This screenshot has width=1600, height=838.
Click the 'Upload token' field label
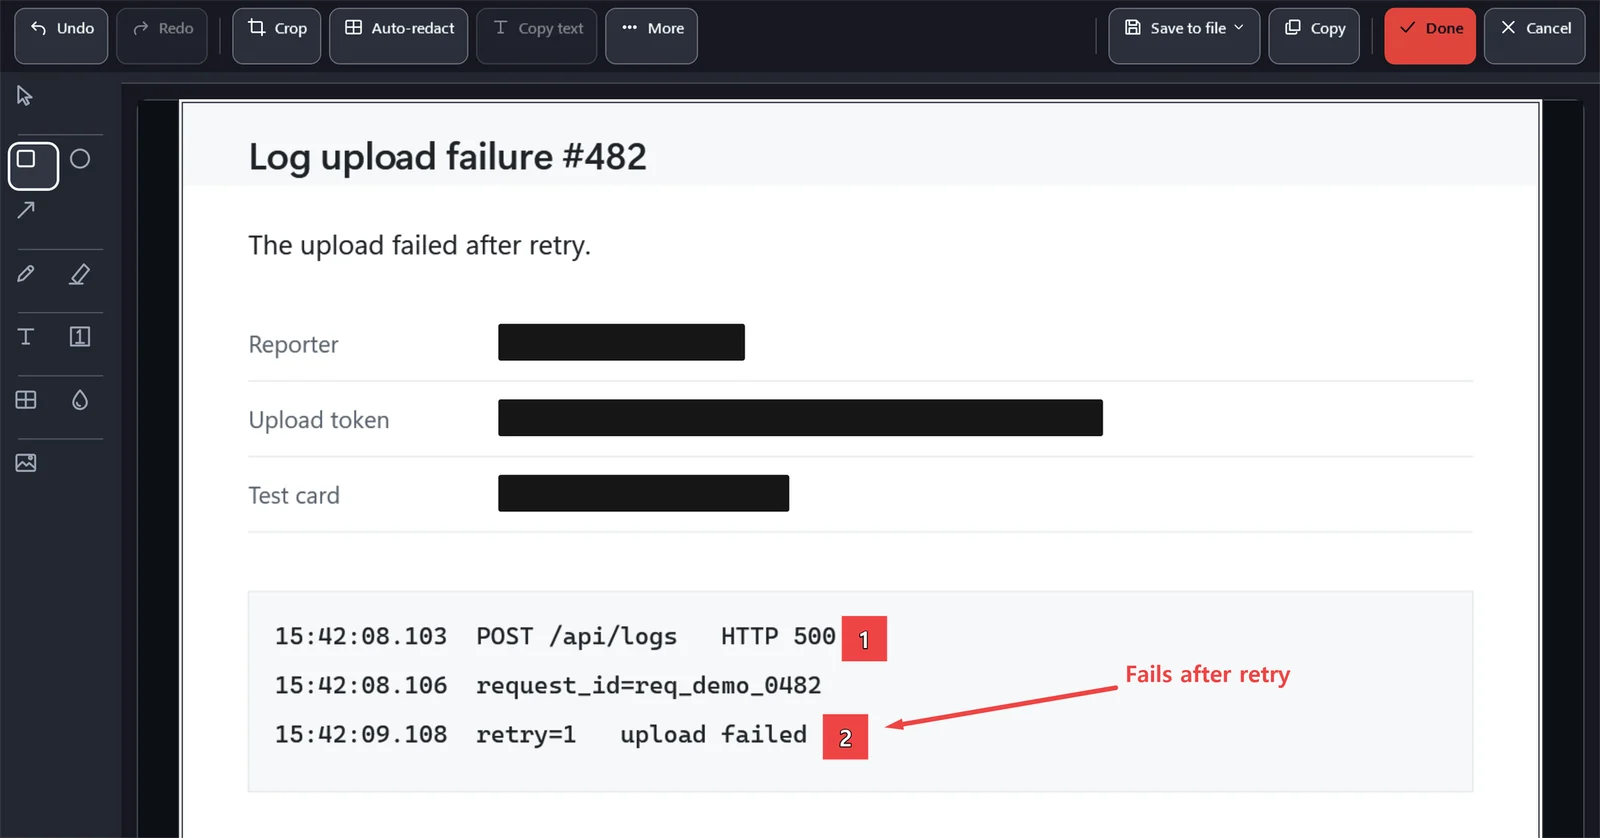click(319, 420)
